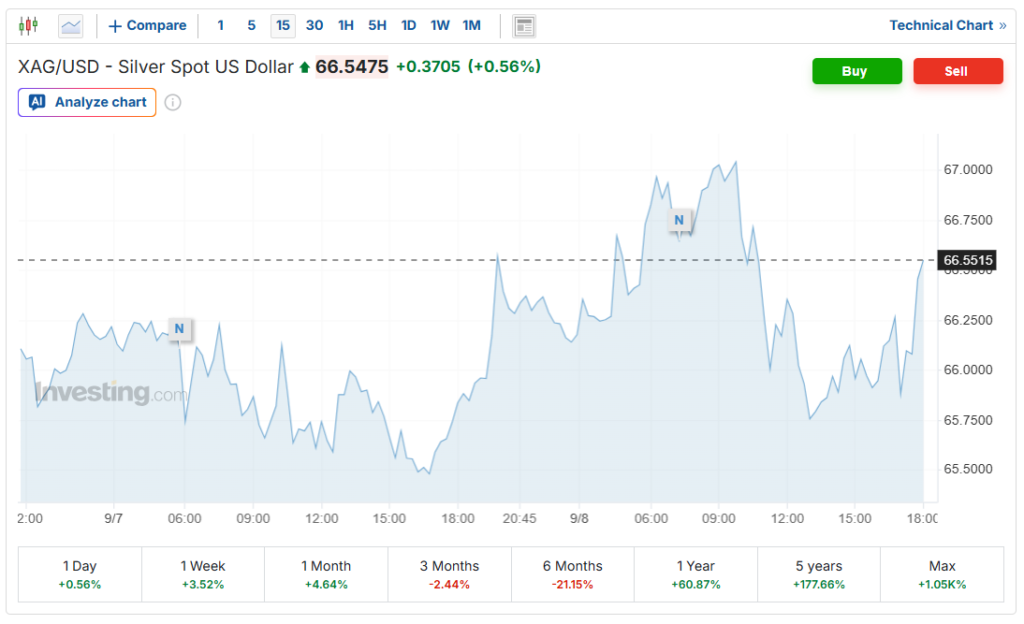This screenshot has height=624, width=1024.
Task: Switch to the 1H interval
Action: (345, 25)
